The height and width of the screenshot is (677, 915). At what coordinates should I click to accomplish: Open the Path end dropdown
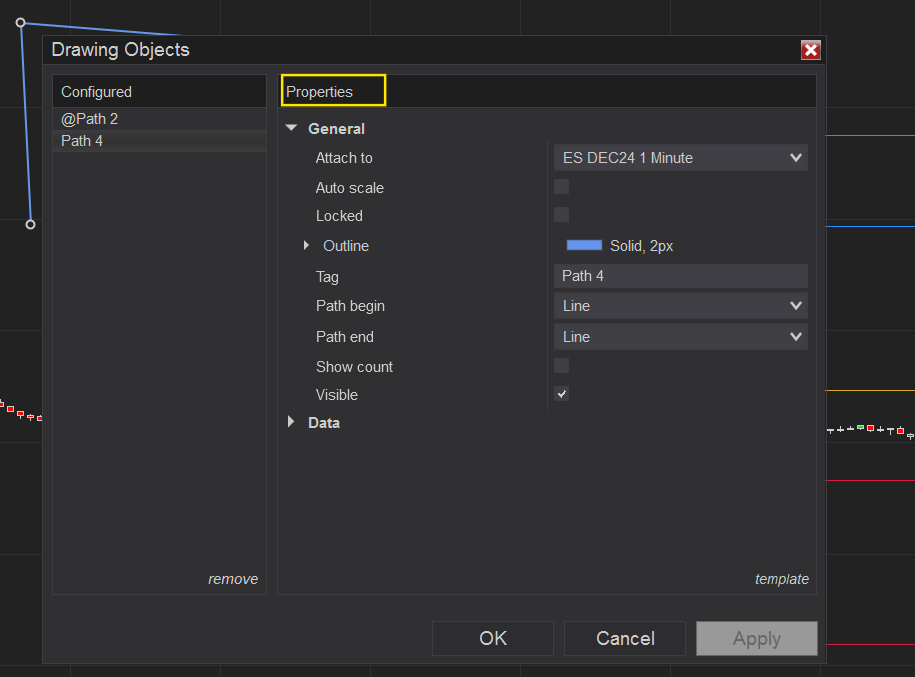[680, 337]
